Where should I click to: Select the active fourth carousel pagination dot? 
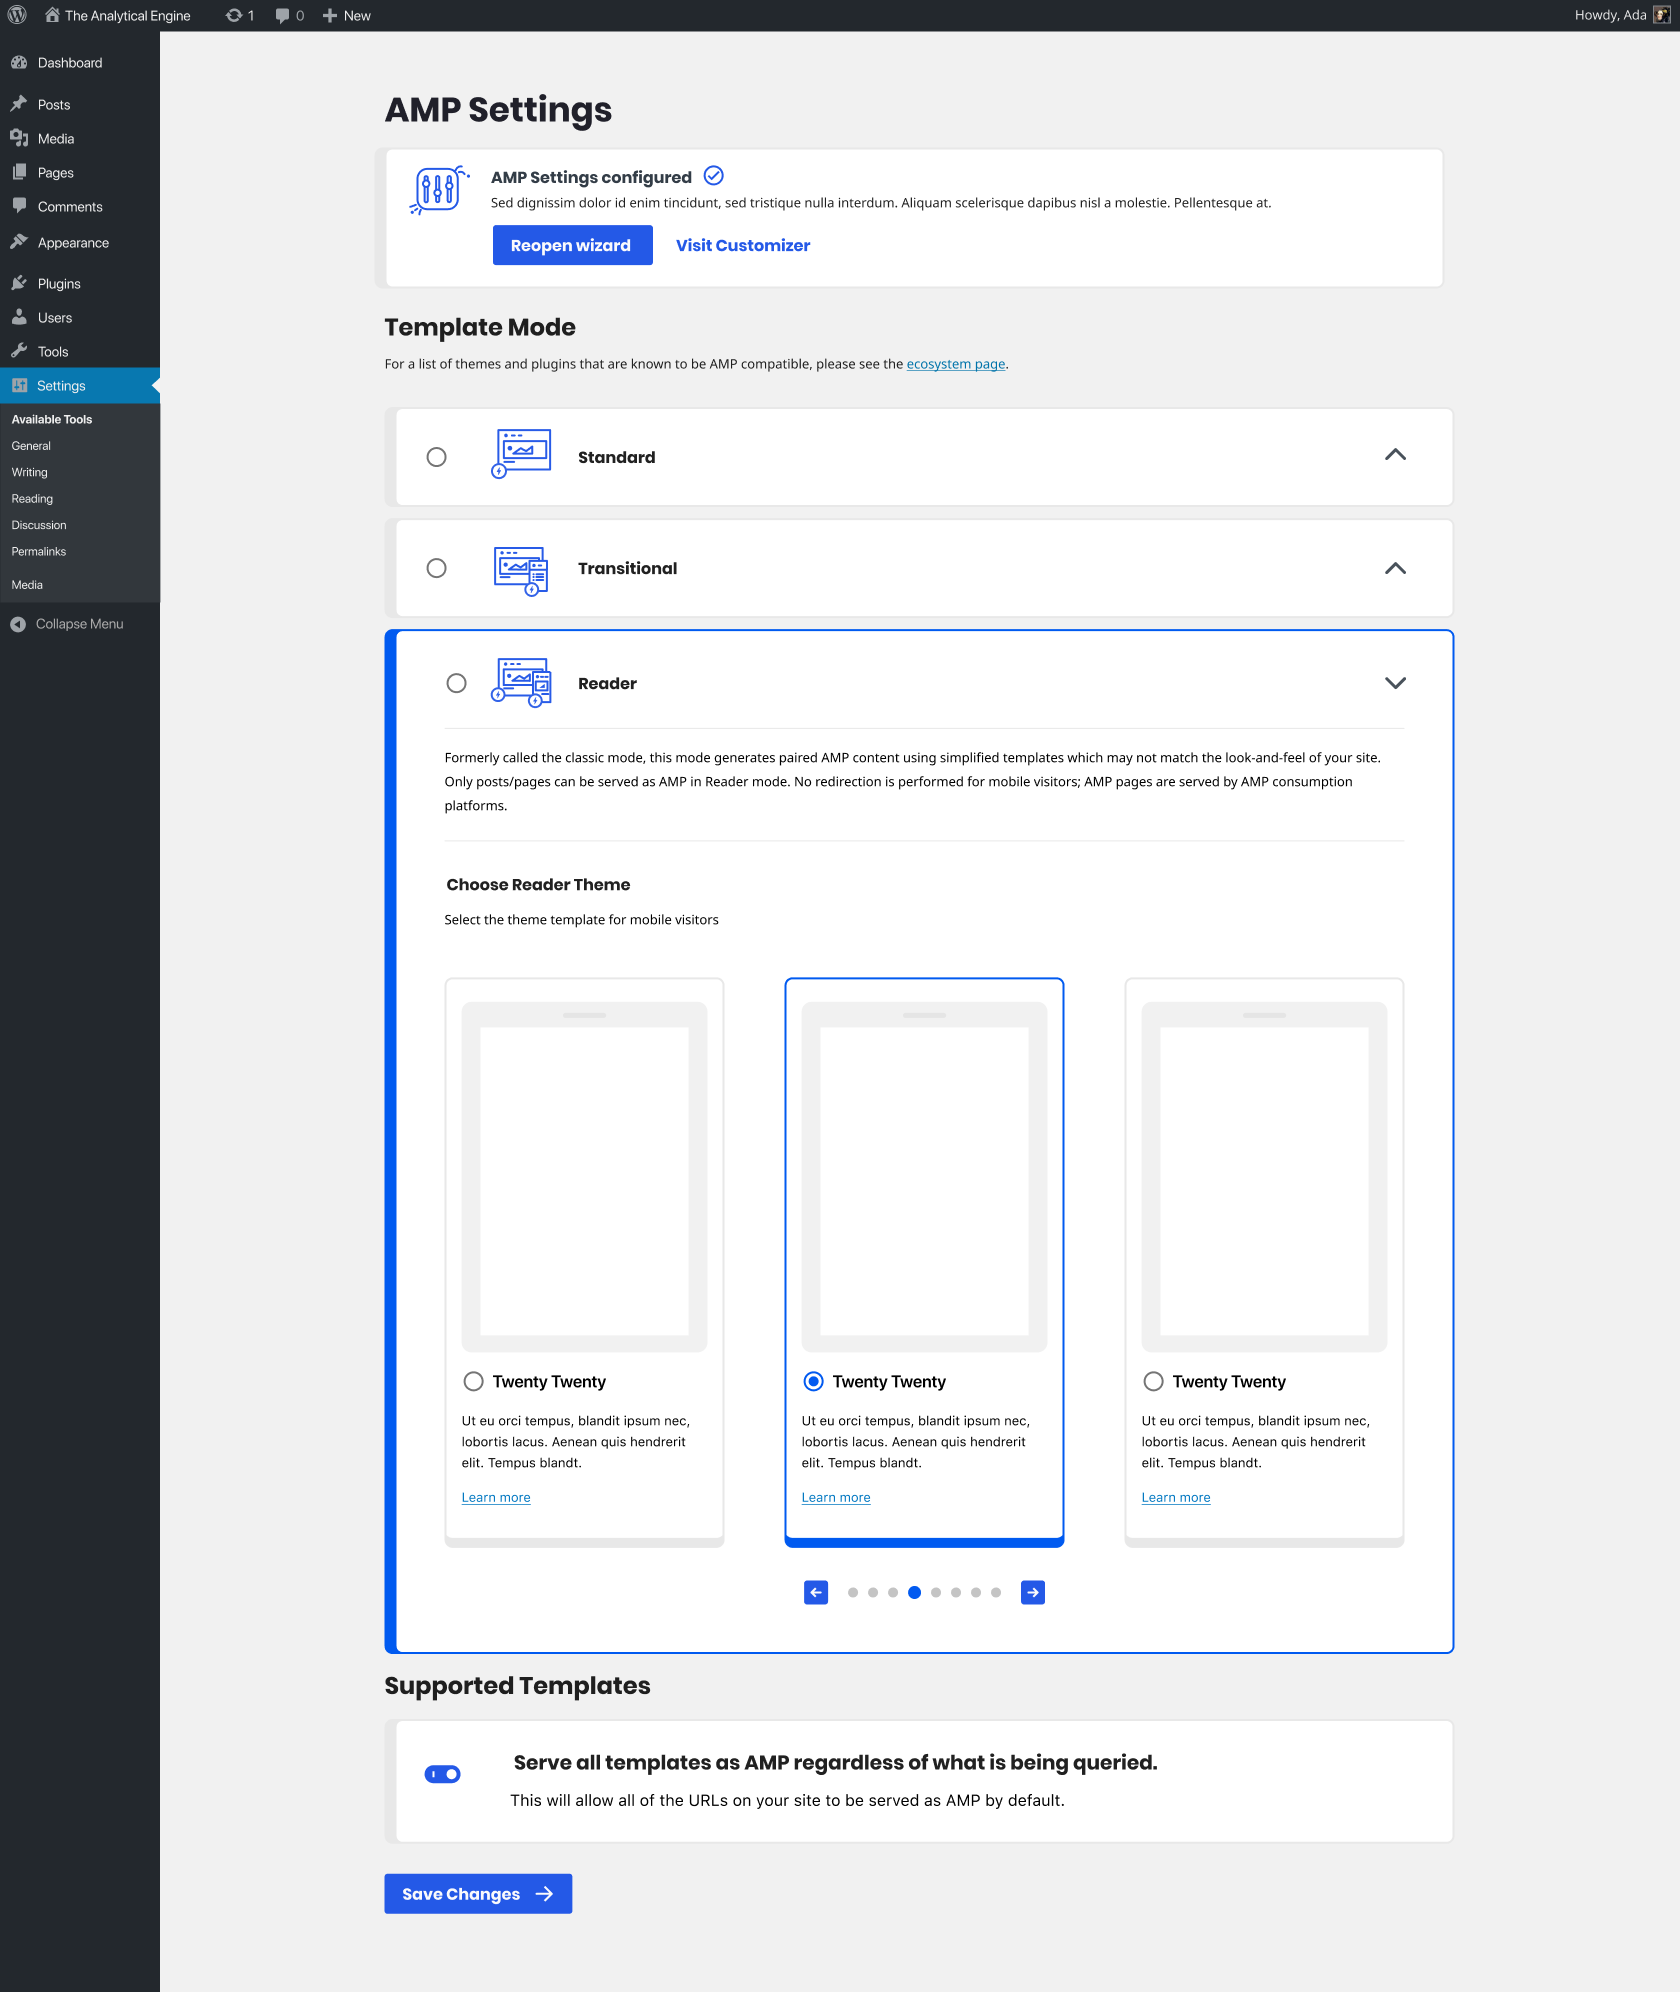pos(914,1593)
